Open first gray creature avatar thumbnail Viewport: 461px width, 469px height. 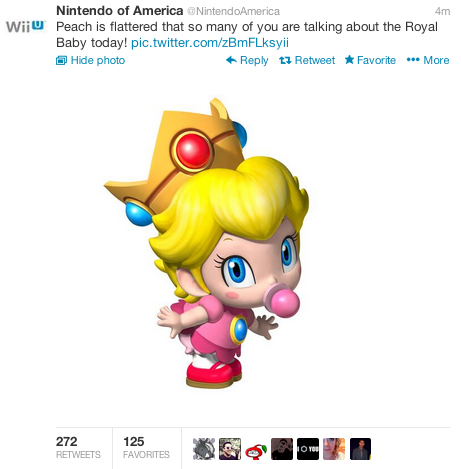(x=204, y=449)
